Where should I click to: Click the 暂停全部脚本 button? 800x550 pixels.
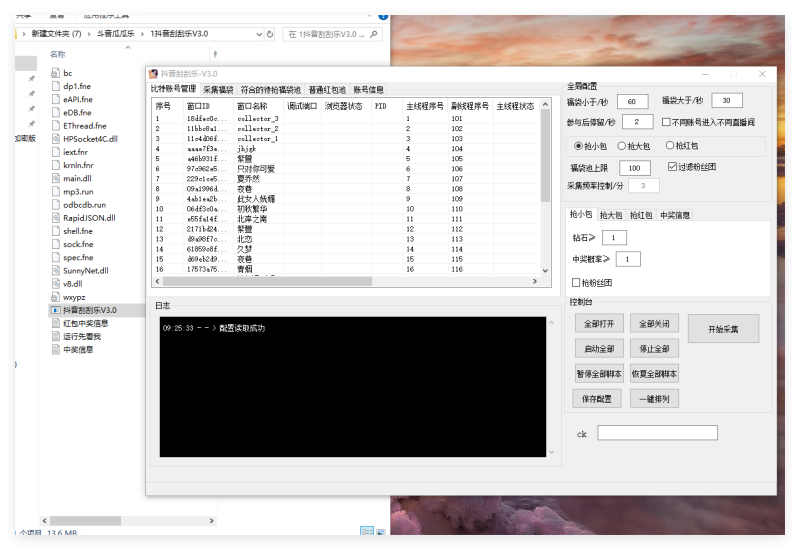[x=599, y=374]
